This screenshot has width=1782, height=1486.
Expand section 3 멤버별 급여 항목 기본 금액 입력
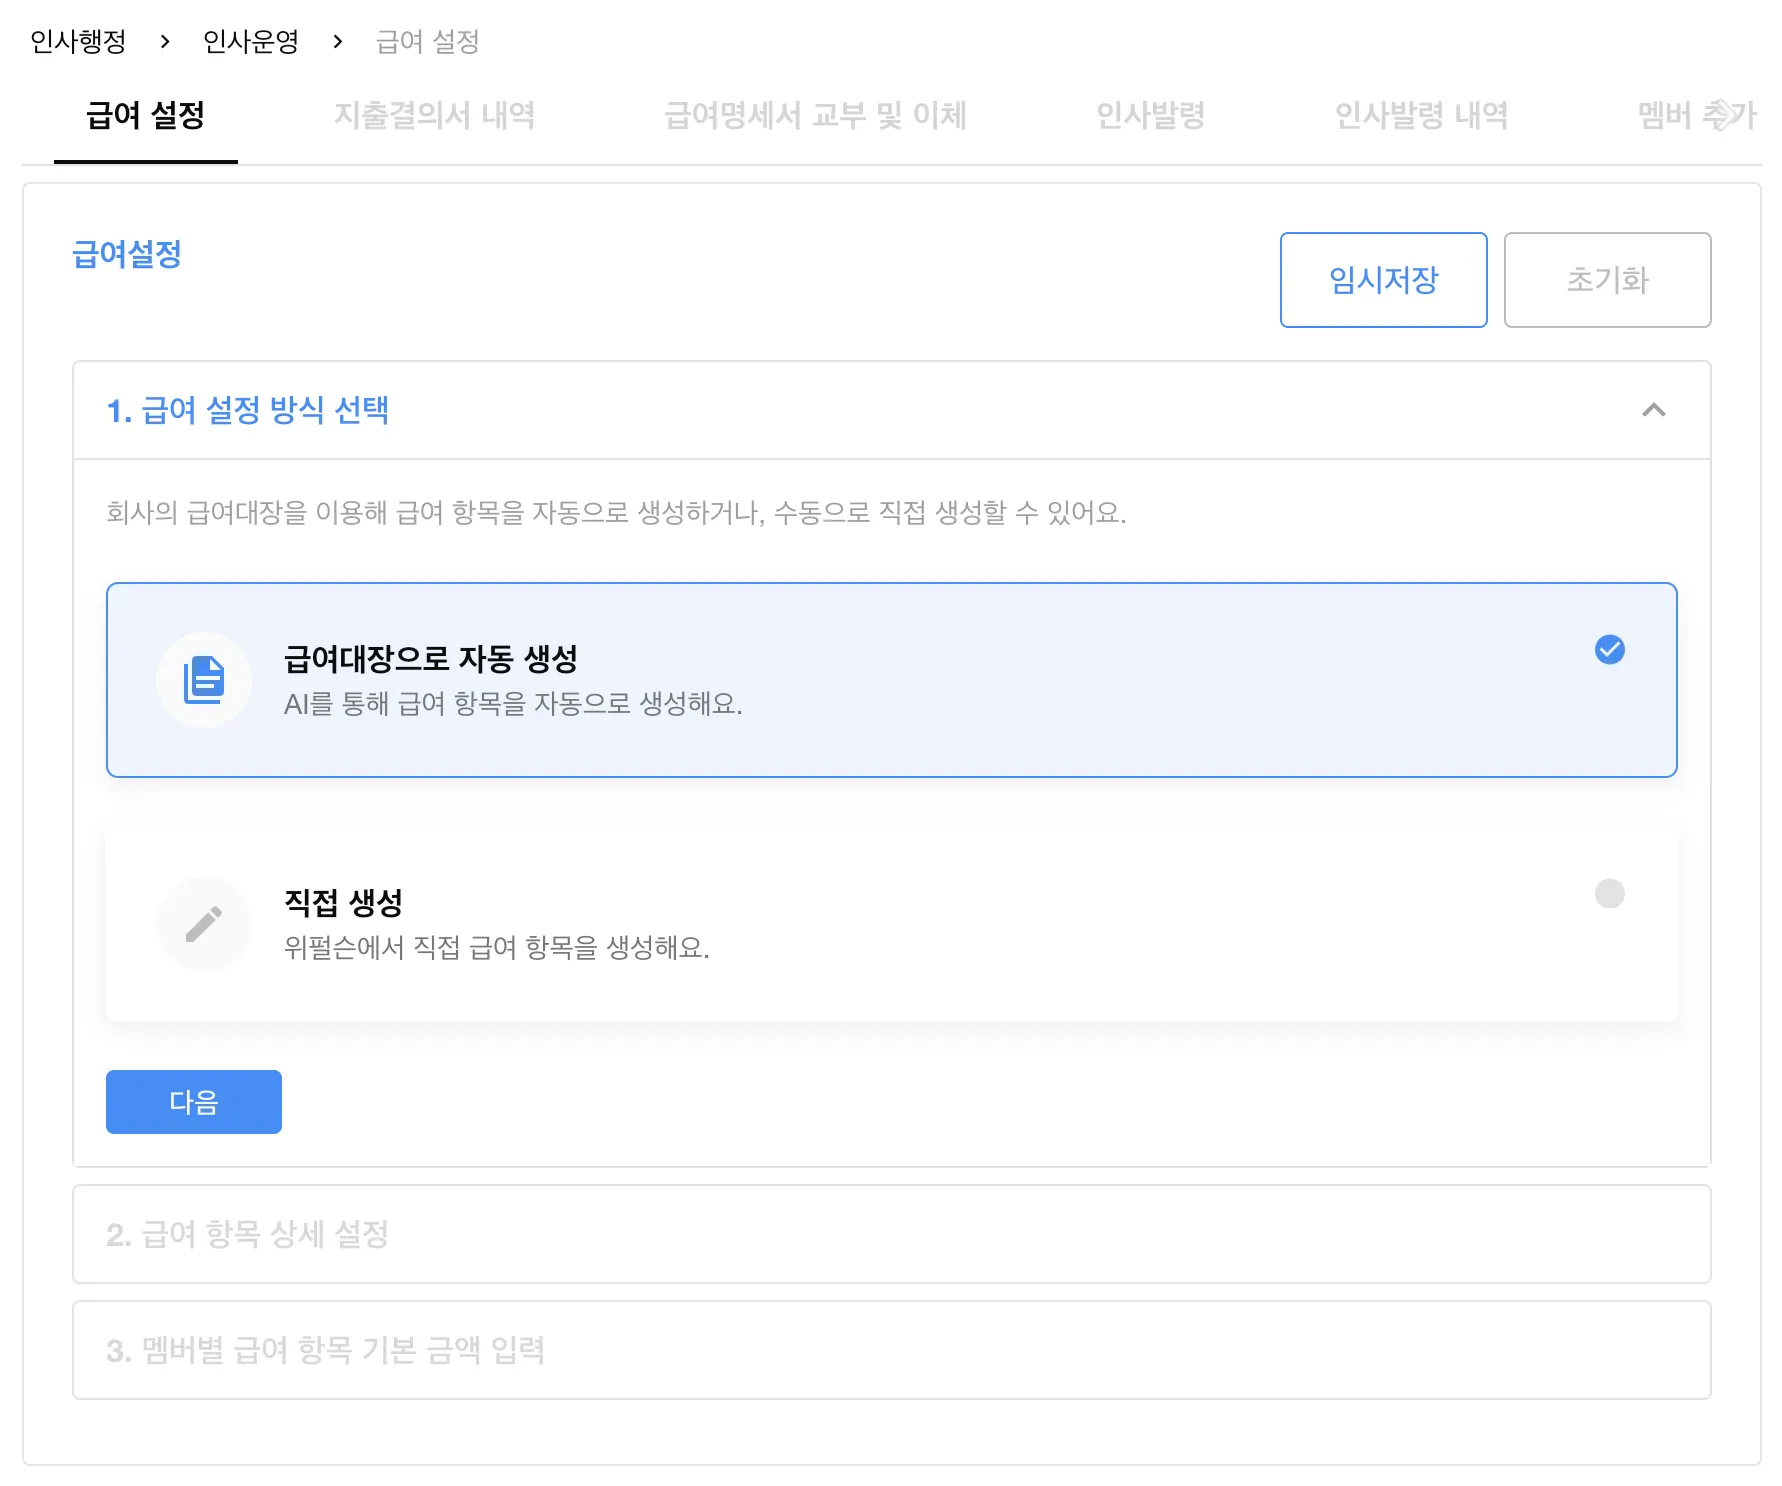pos(890,1350)
